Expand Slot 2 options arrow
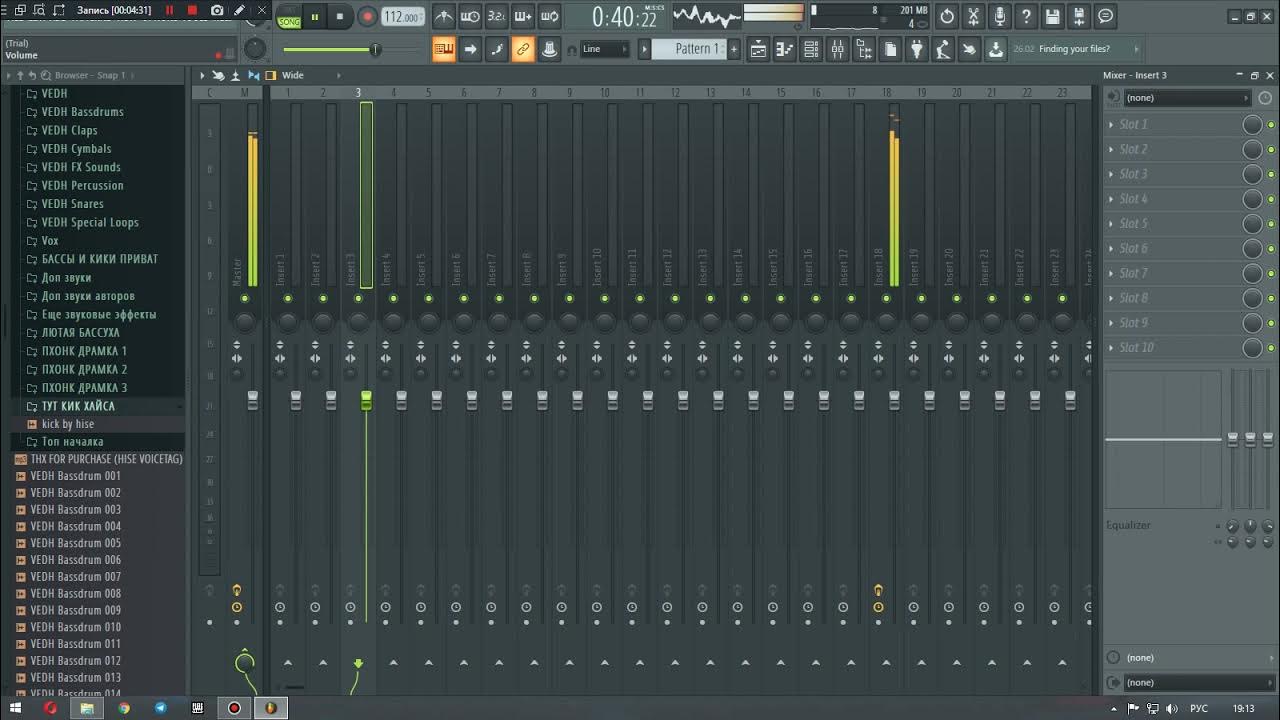The width and height of the screenshot is (1280, 720). (1111, 149)
